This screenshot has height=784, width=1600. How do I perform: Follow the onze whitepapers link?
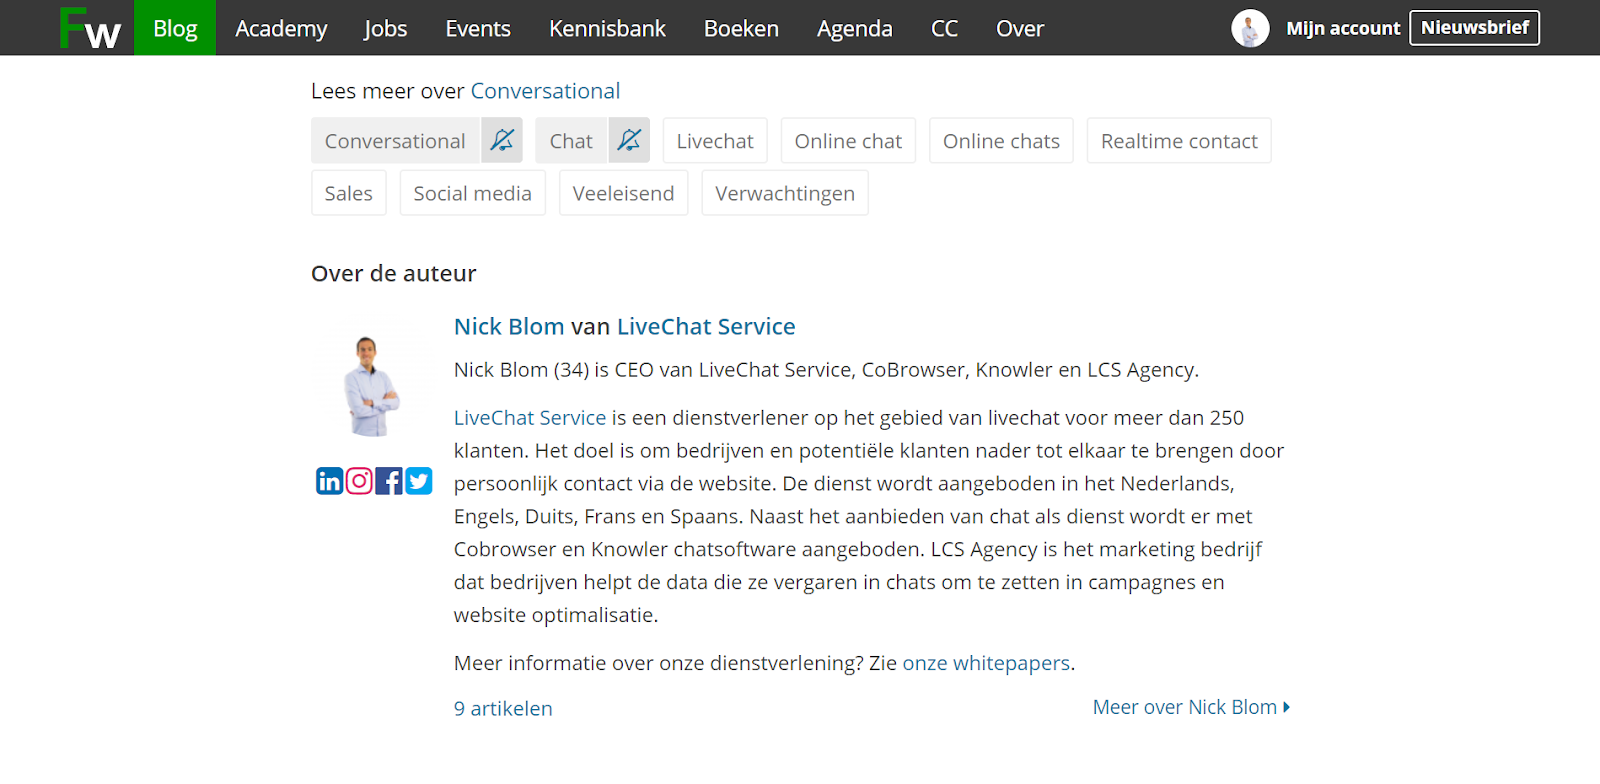point(986,663)
